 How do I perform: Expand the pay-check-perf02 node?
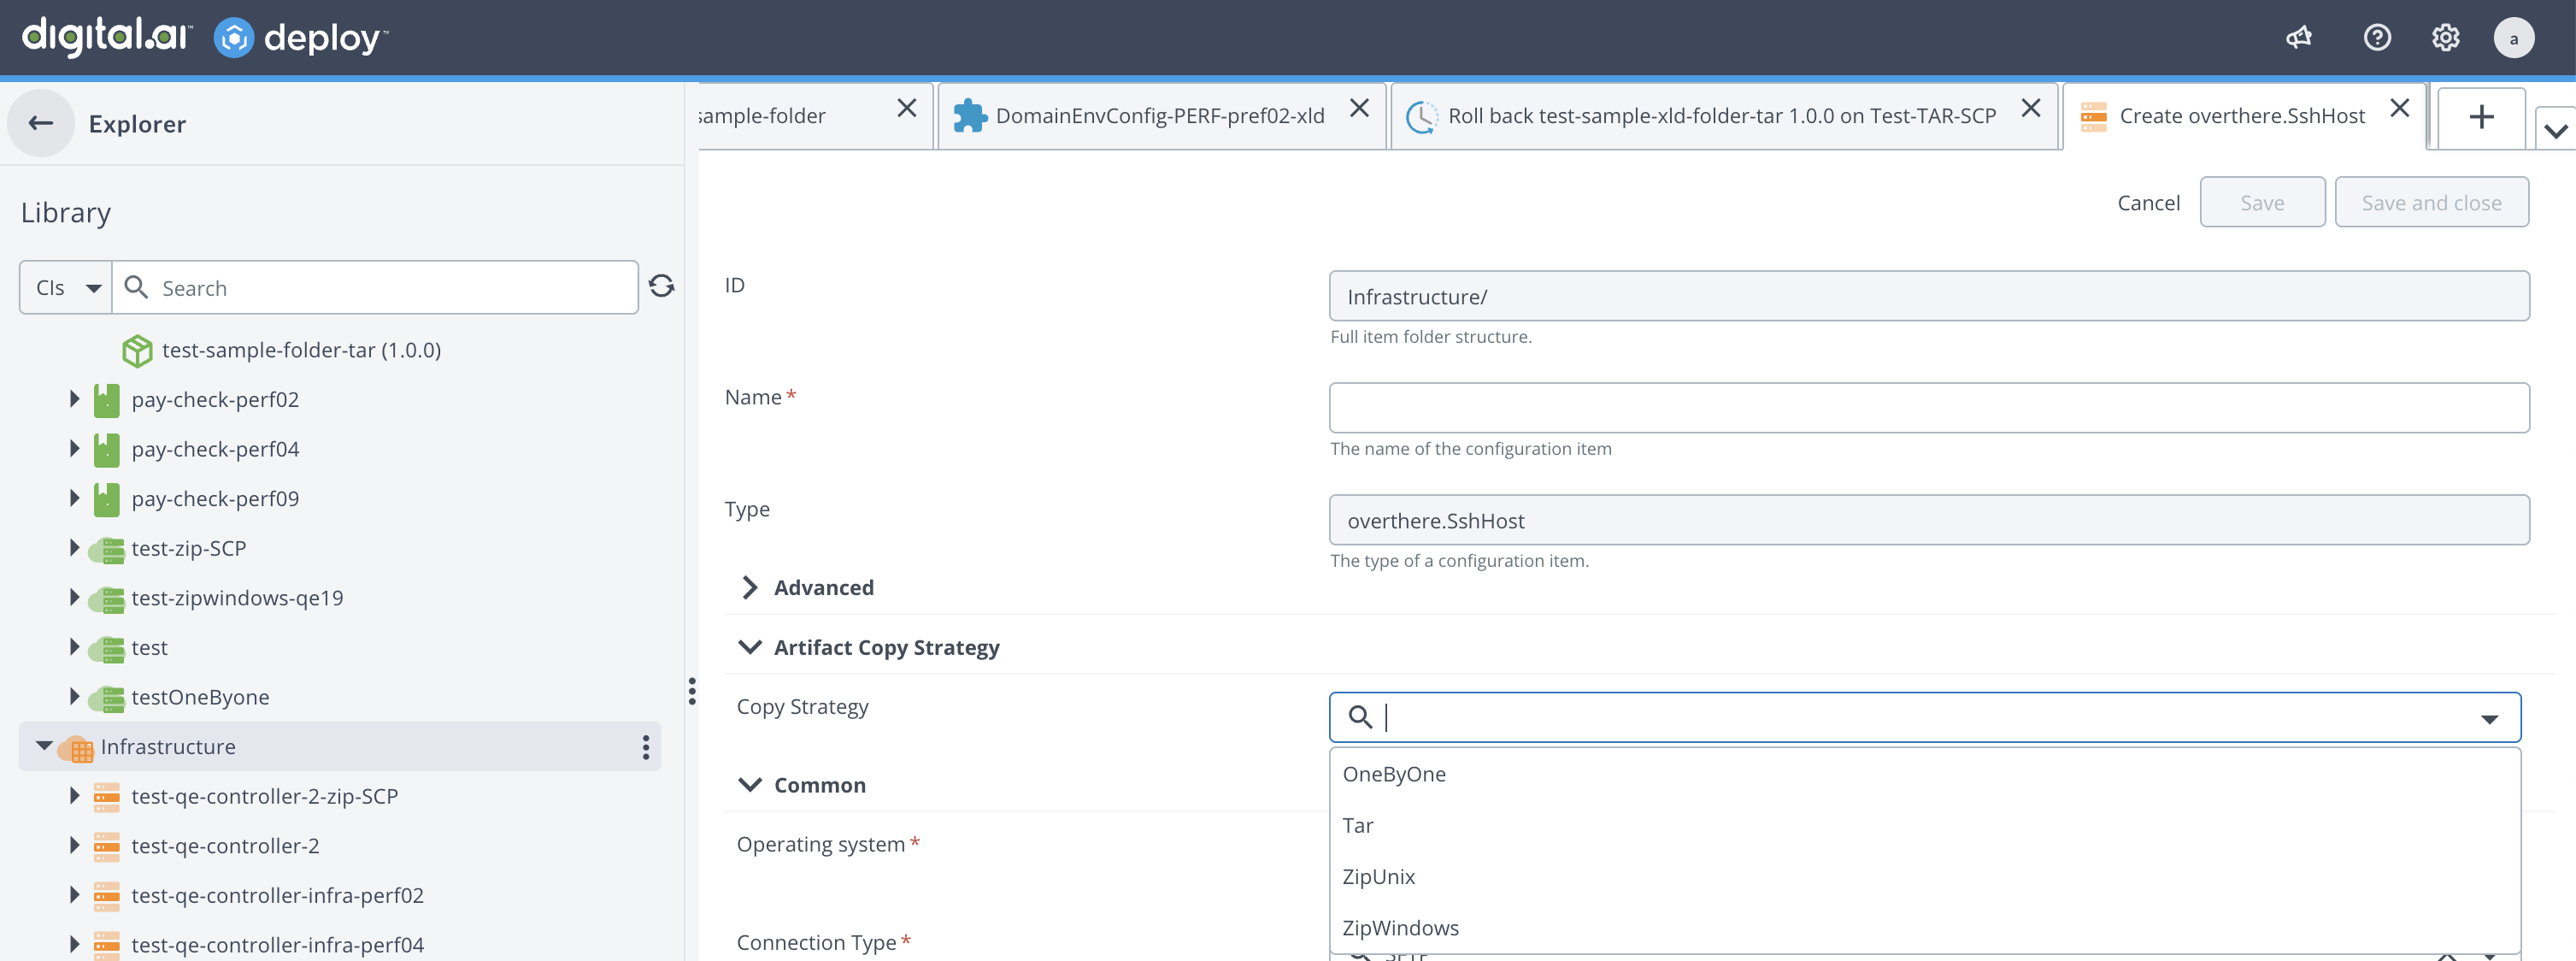74,399
